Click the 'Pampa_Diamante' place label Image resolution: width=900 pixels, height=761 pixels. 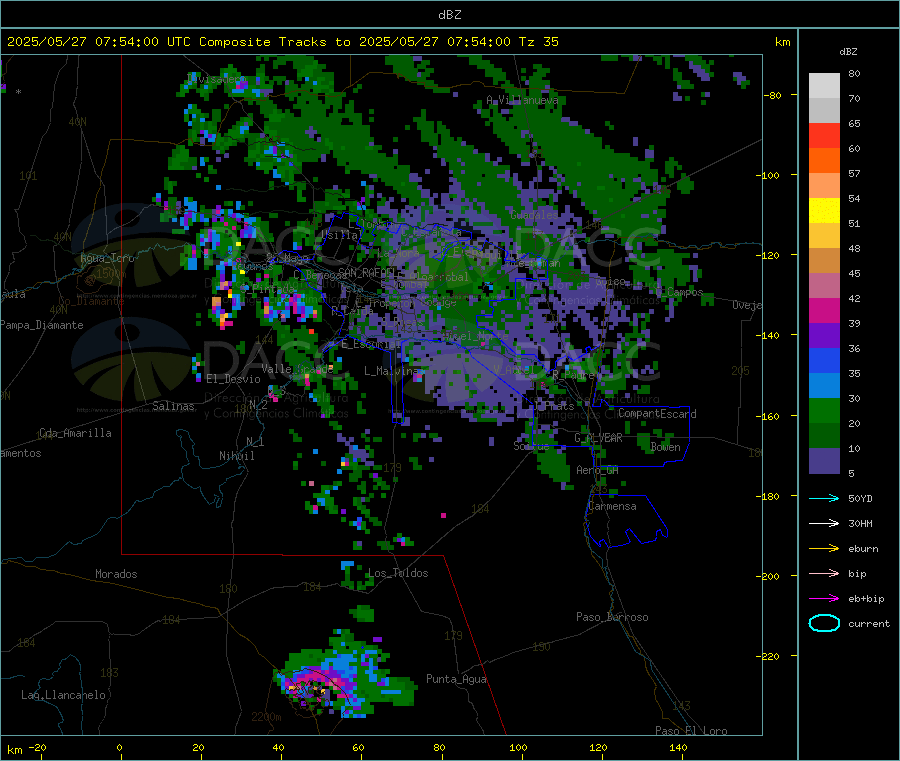tap(41, 325)
